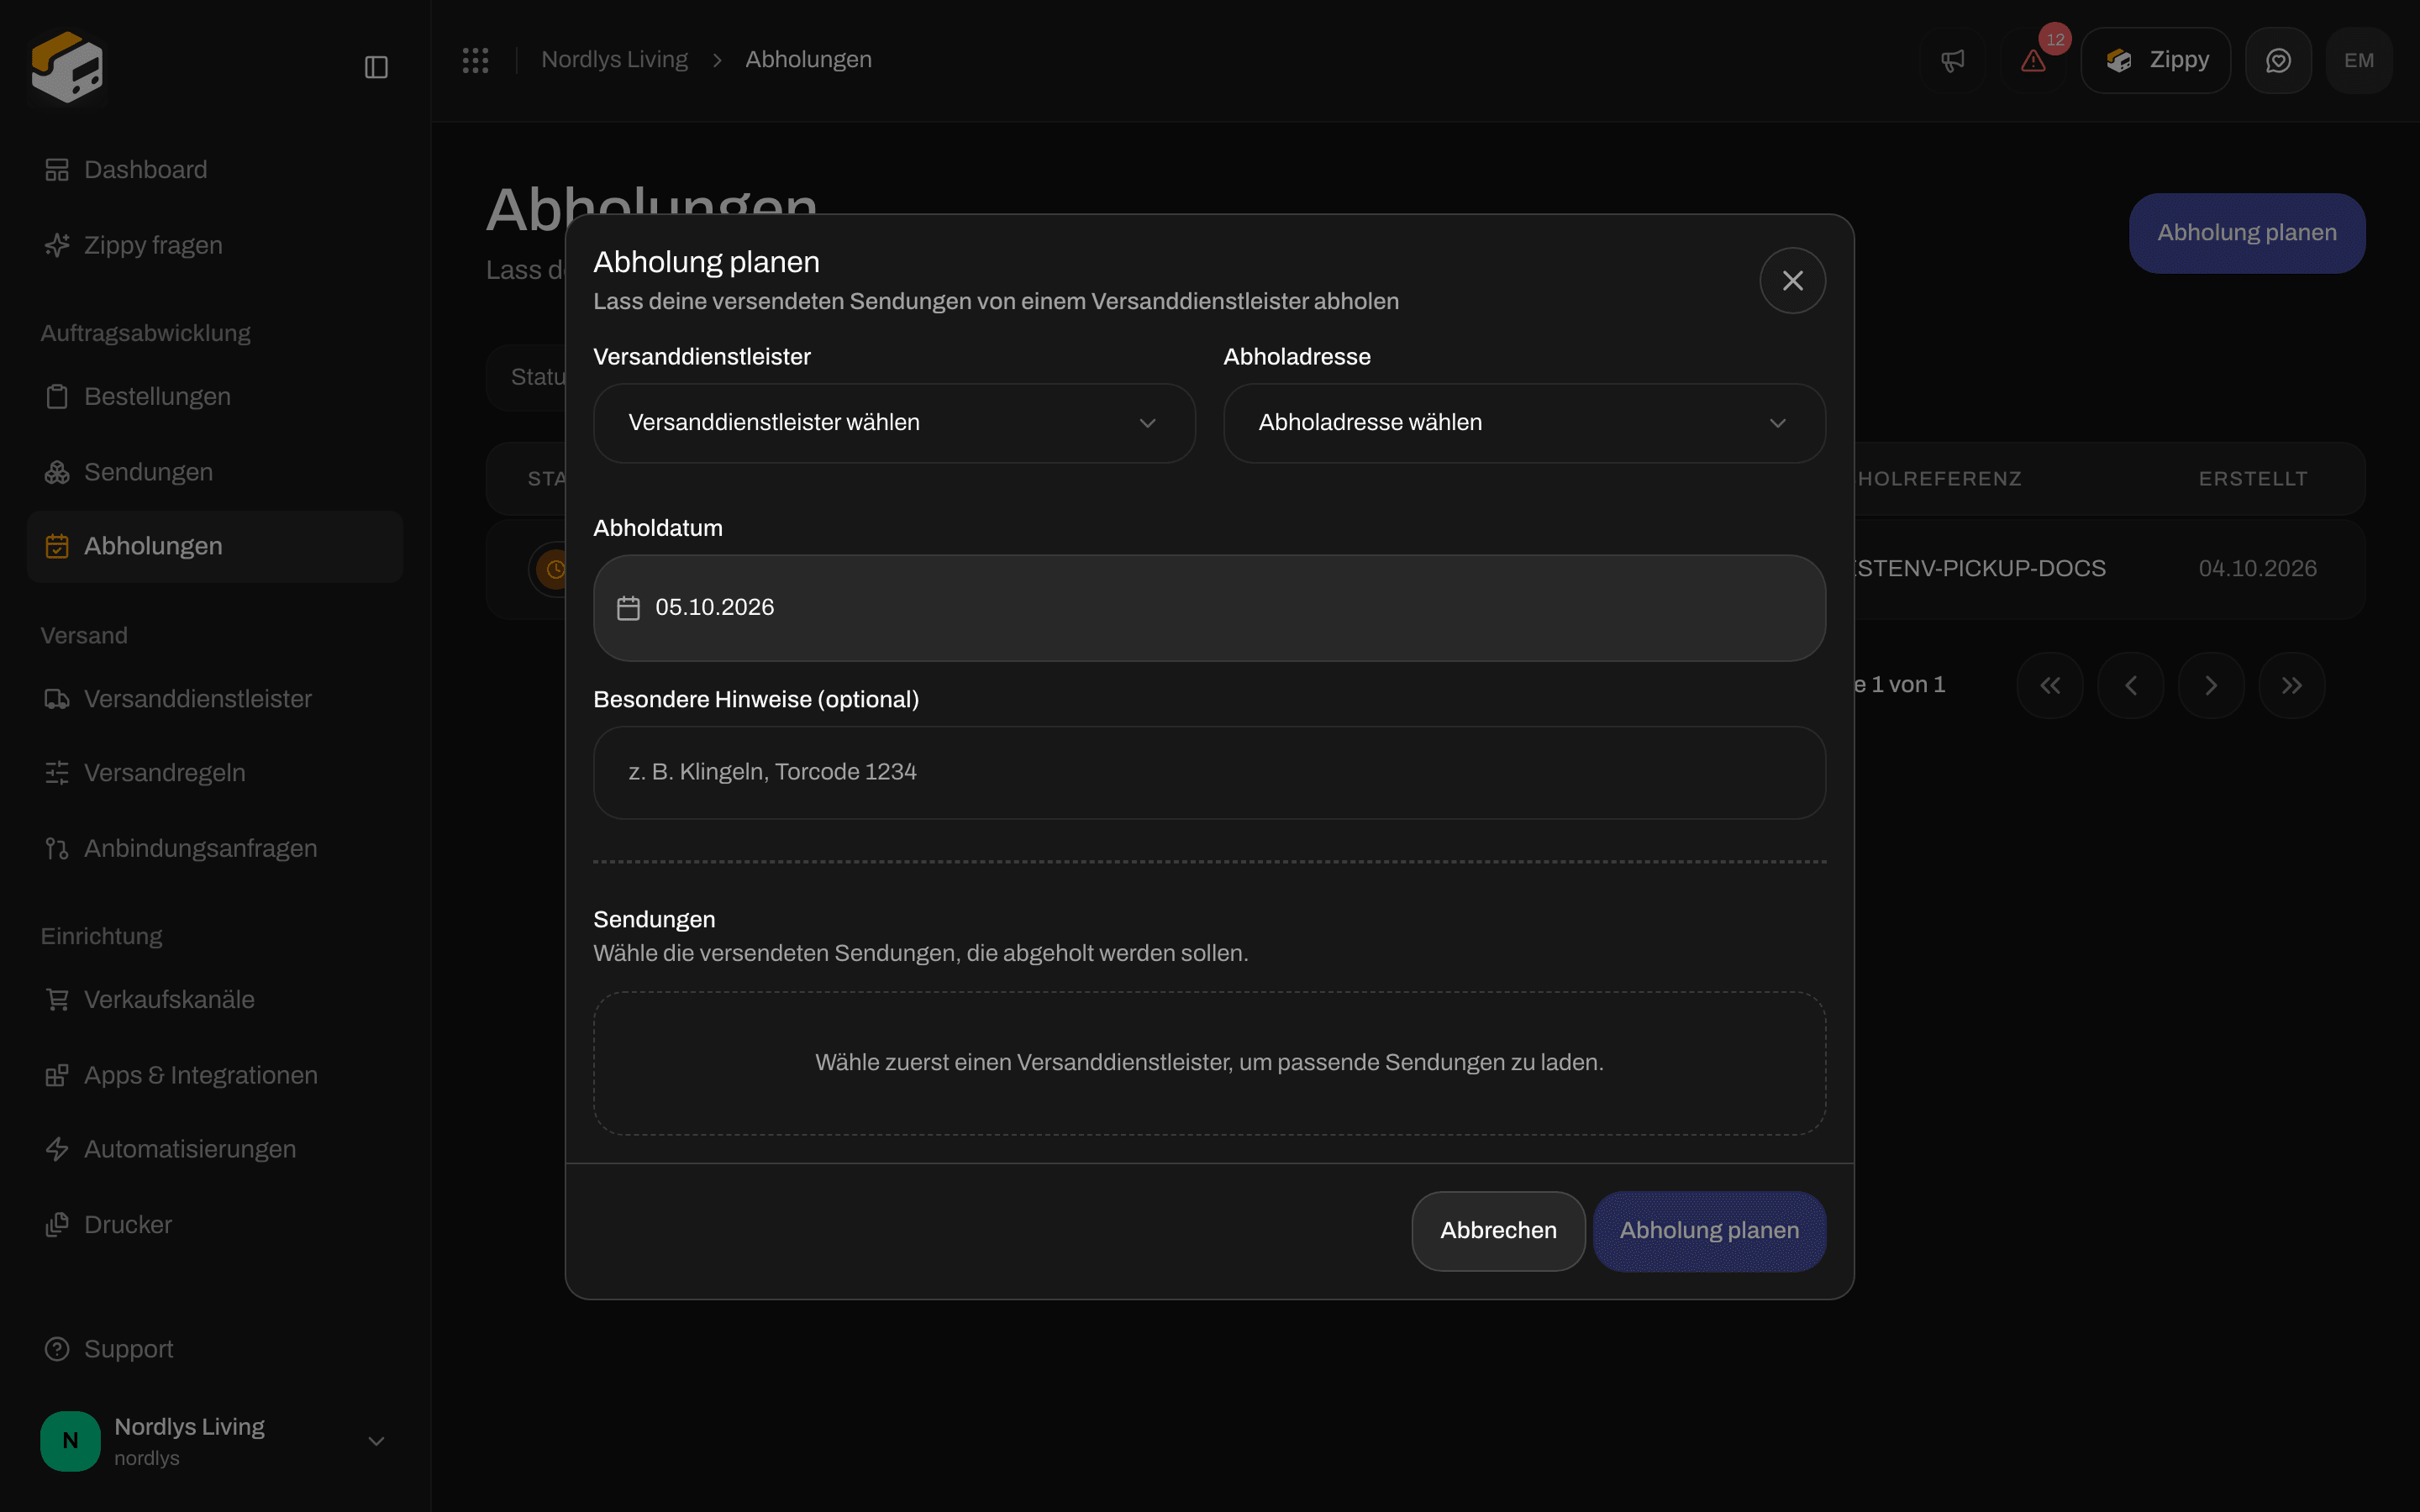Click the Nordlys Living N avatar

(x=70, y=1441)
